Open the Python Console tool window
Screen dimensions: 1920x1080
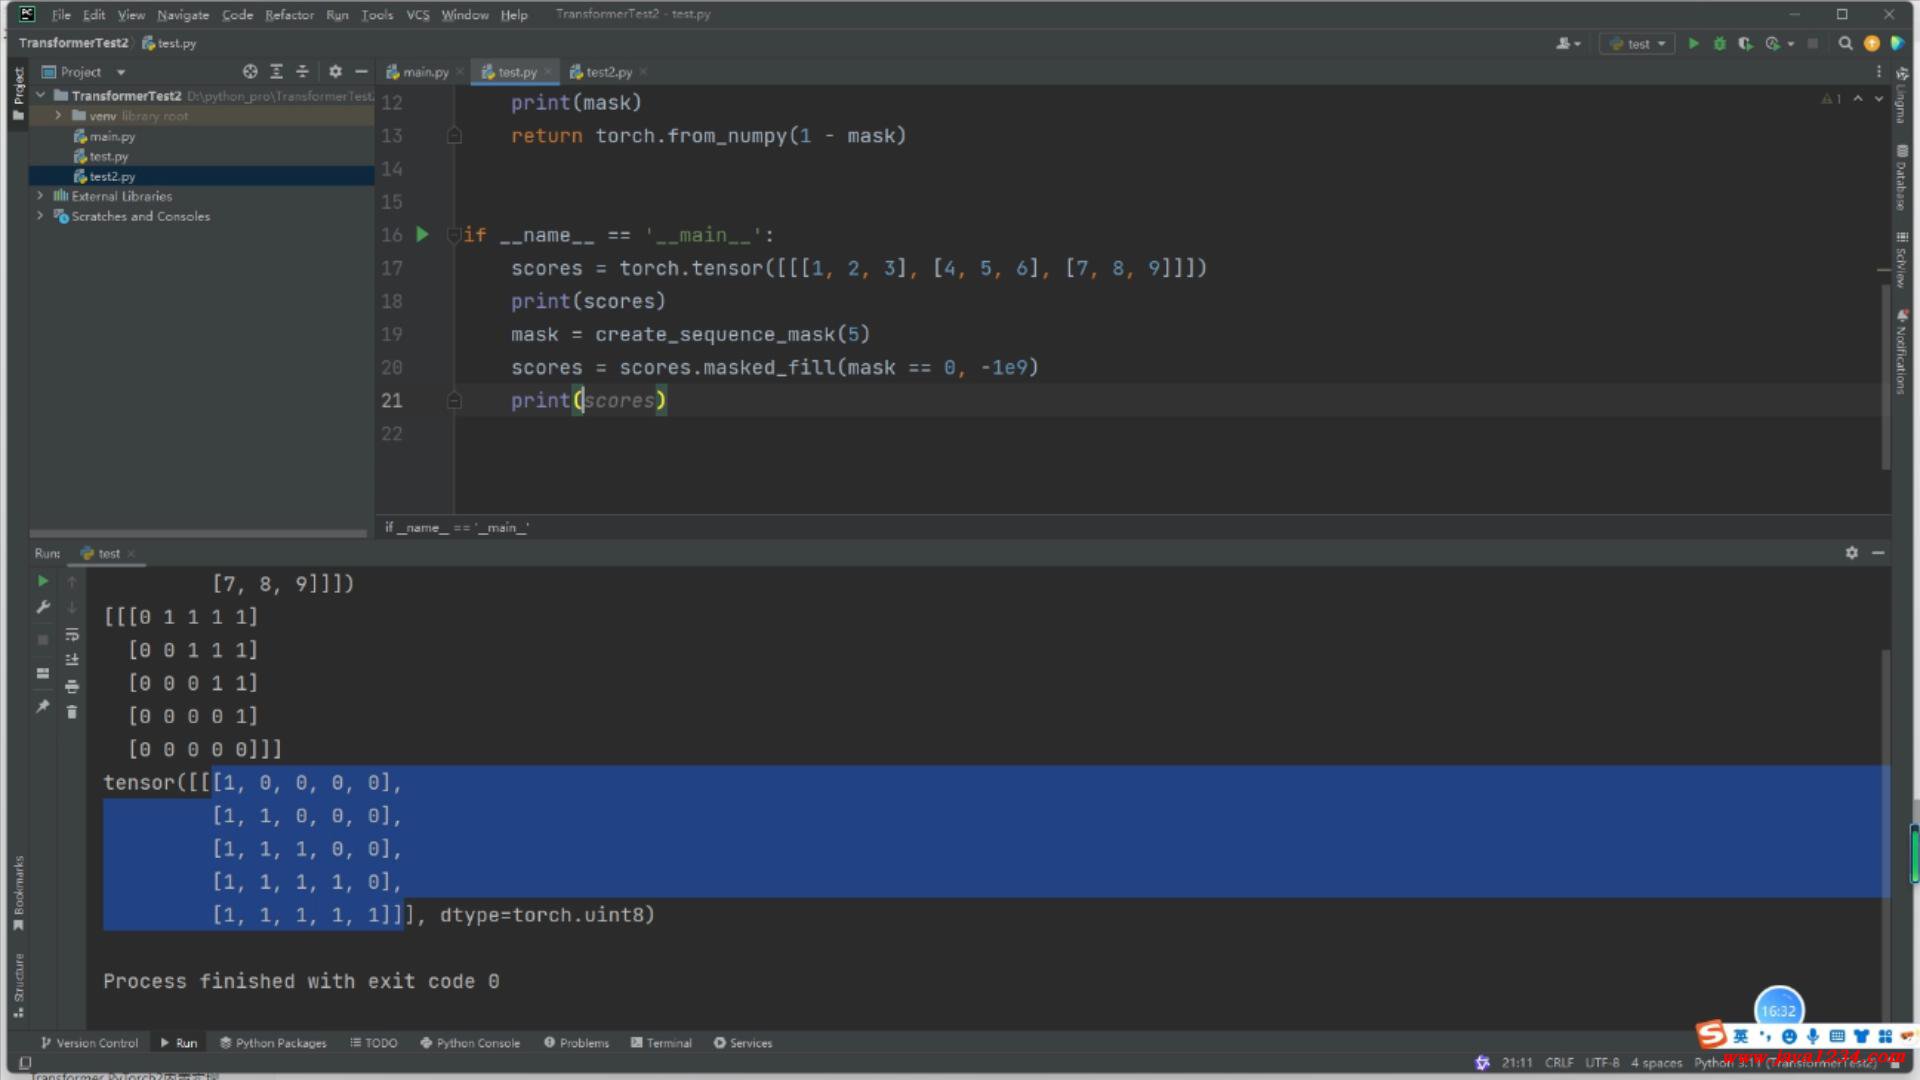pos(470,1043)
